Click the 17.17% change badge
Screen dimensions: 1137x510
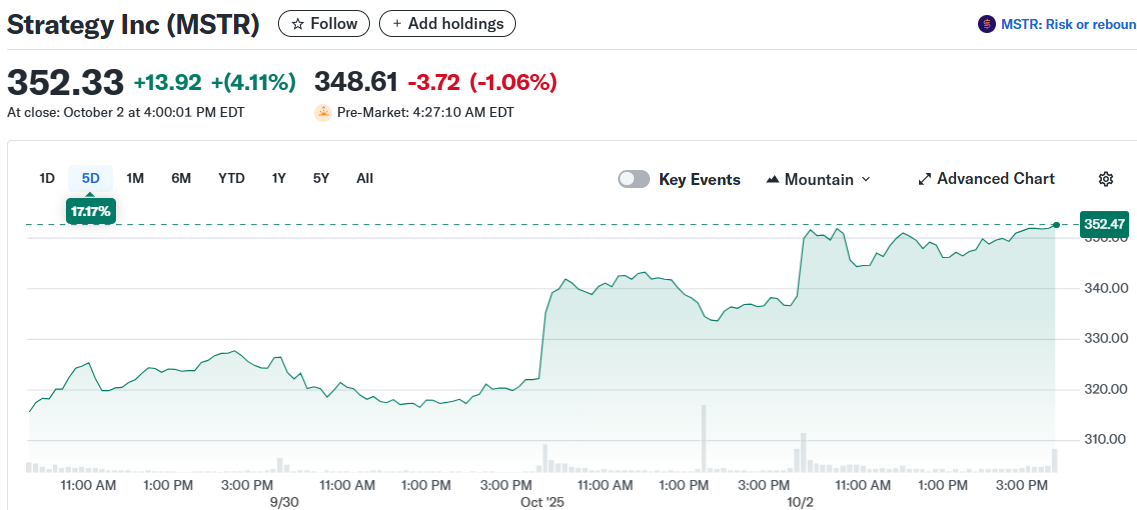pos(91,211)
